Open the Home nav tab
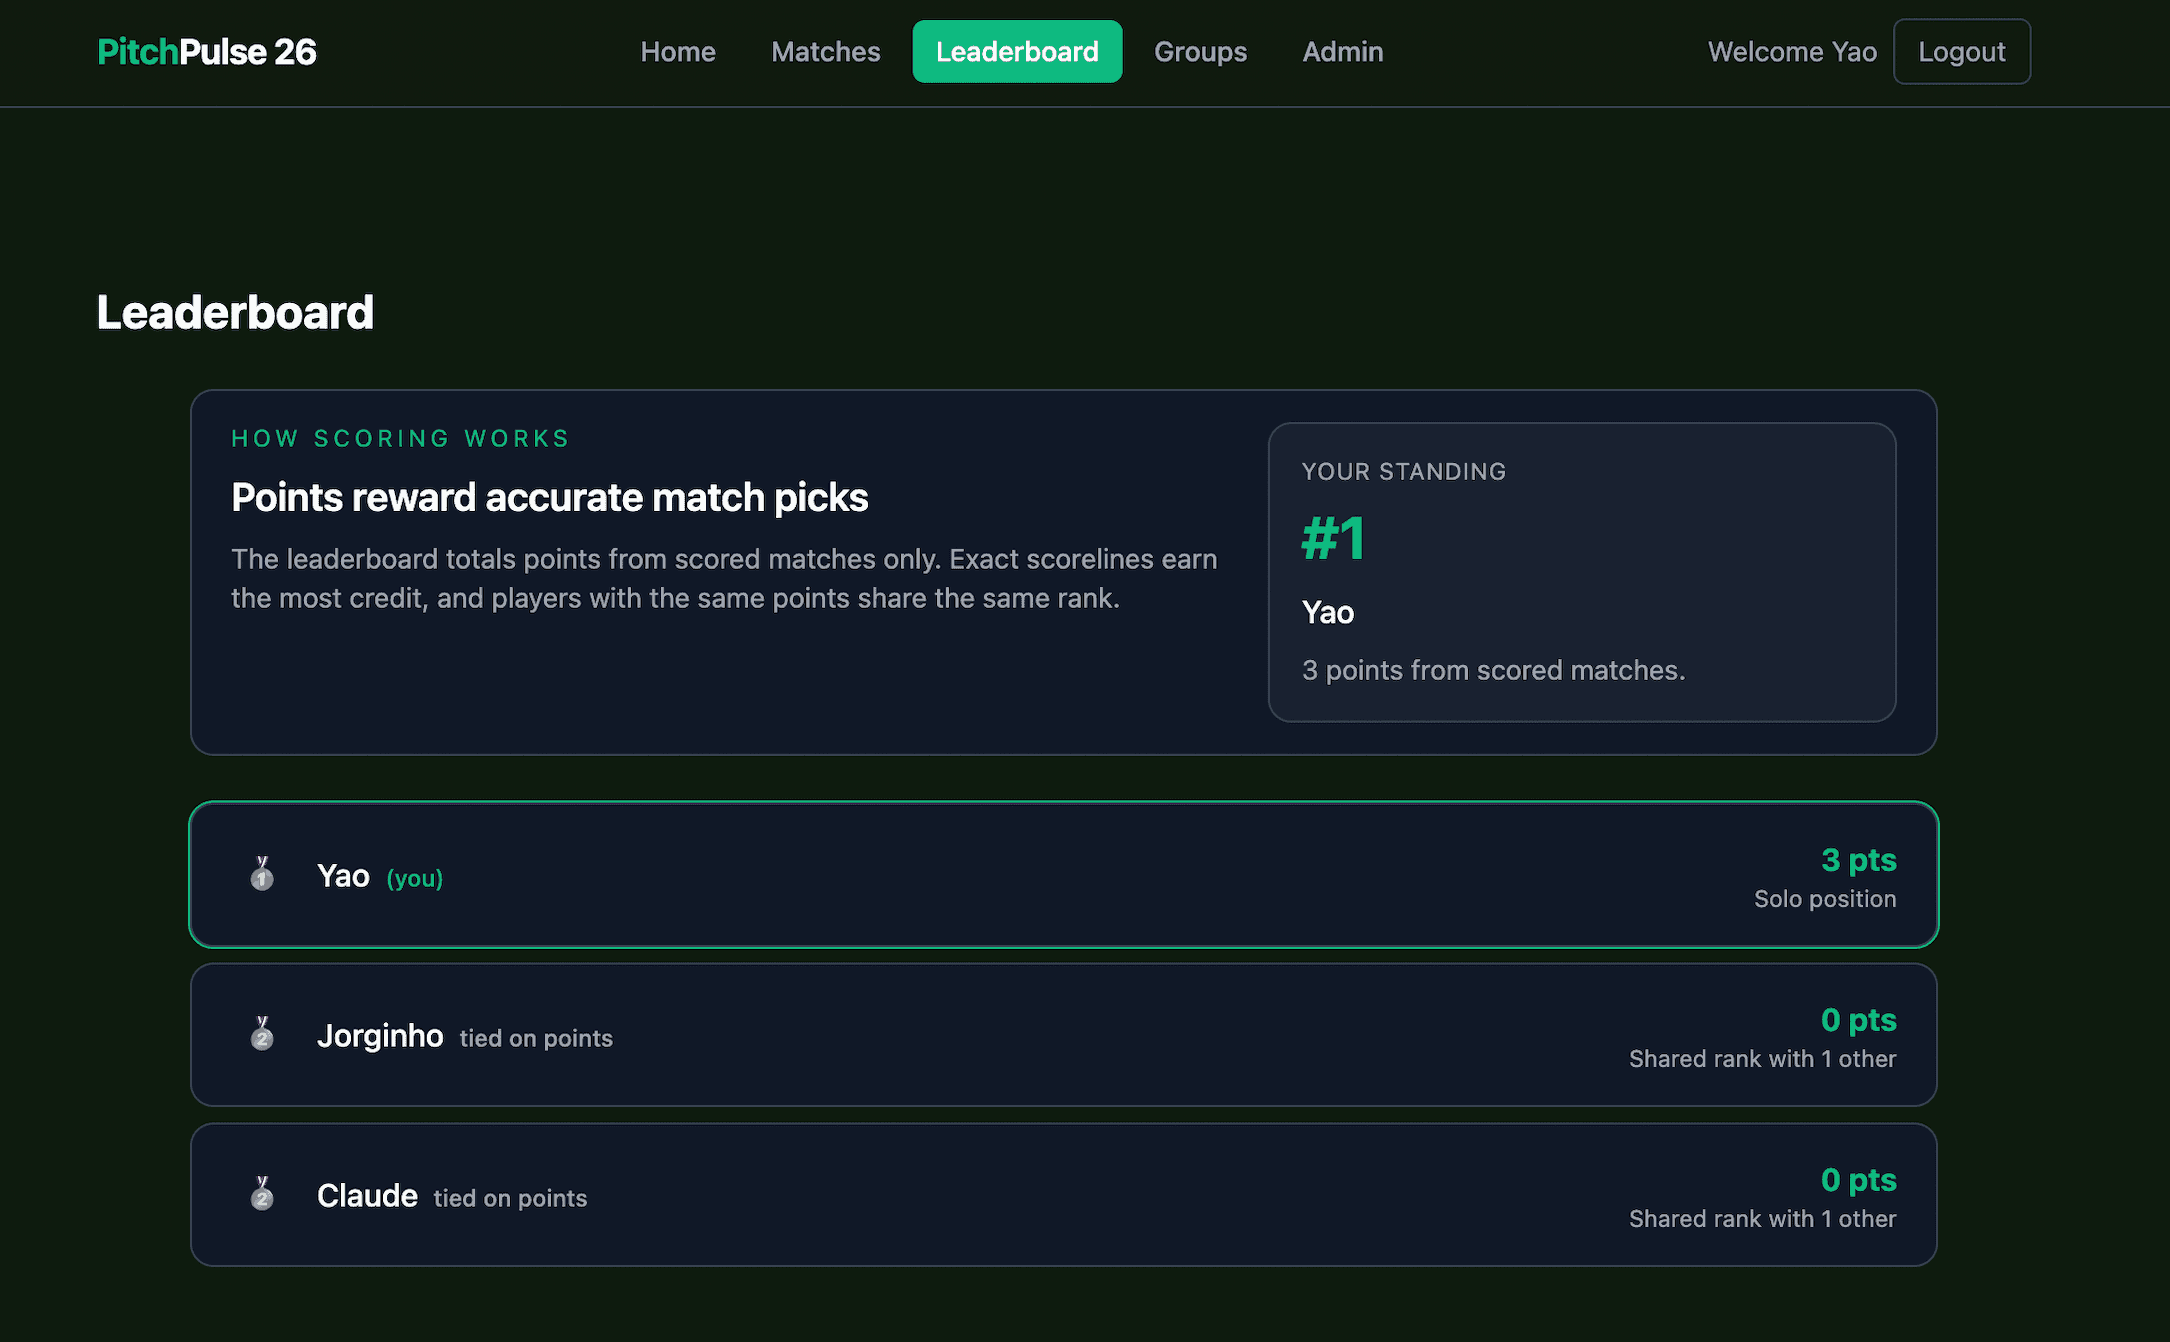This screenshot has width=2170, height=1342. (x=678, y=52)
